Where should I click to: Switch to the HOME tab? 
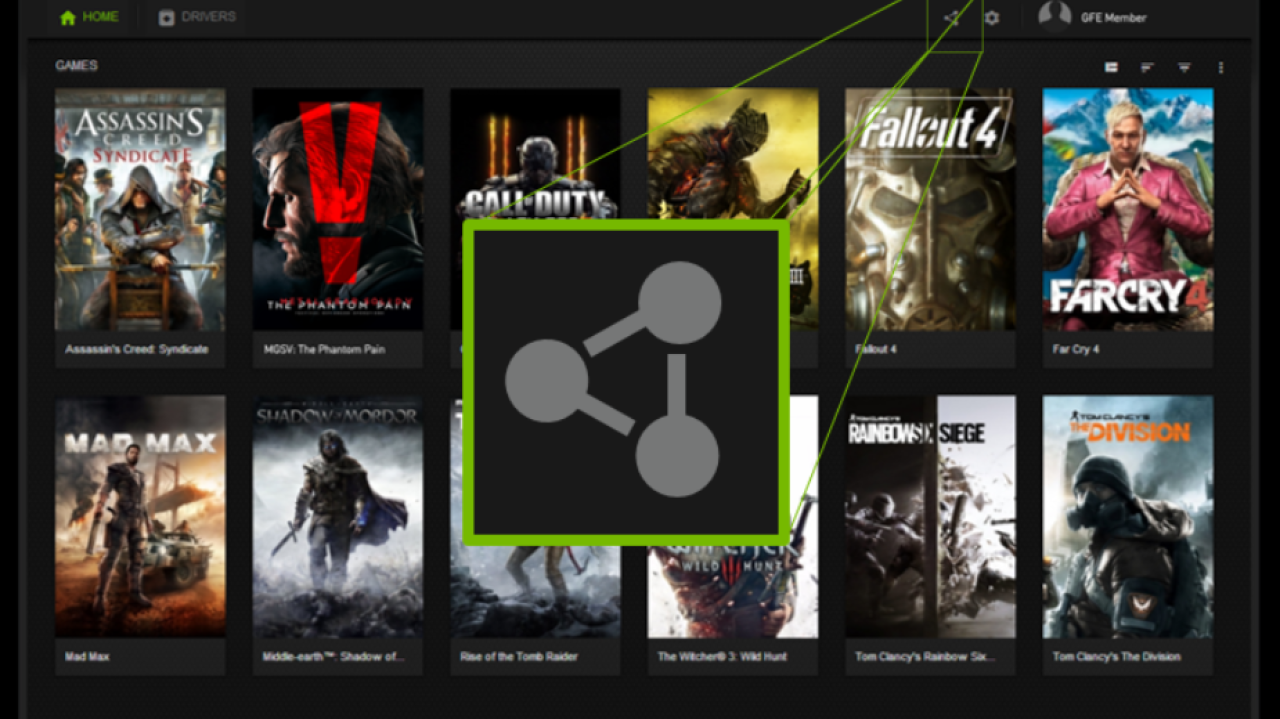pos(91,17)
